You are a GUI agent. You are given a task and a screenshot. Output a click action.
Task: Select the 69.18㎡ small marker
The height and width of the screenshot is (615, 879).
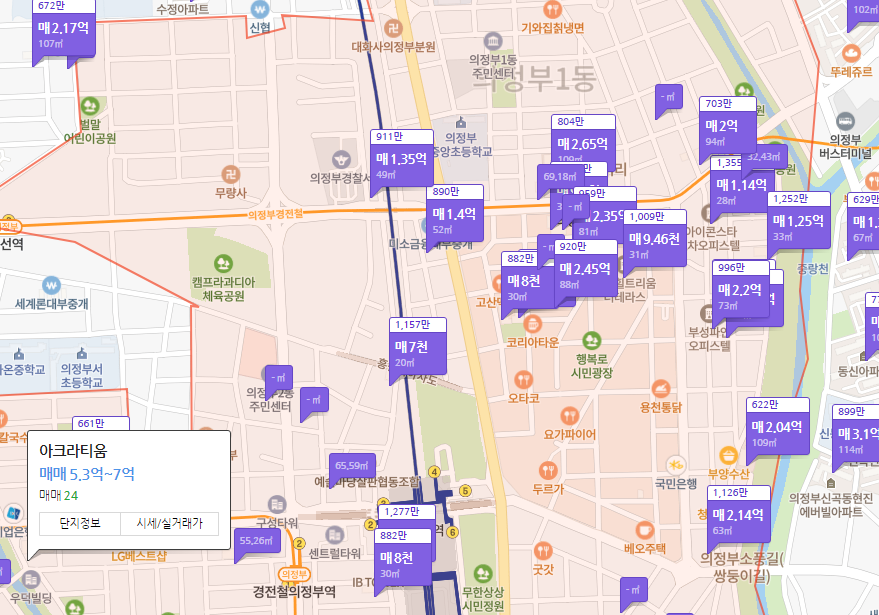coord(560,177)
